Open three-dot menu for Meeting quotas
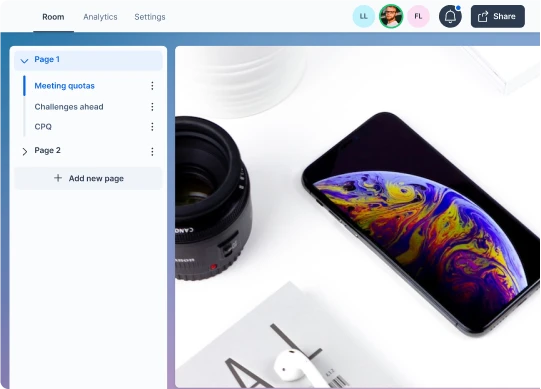The width and height of the screenshot is (541, 389). (x=152, y=86)
